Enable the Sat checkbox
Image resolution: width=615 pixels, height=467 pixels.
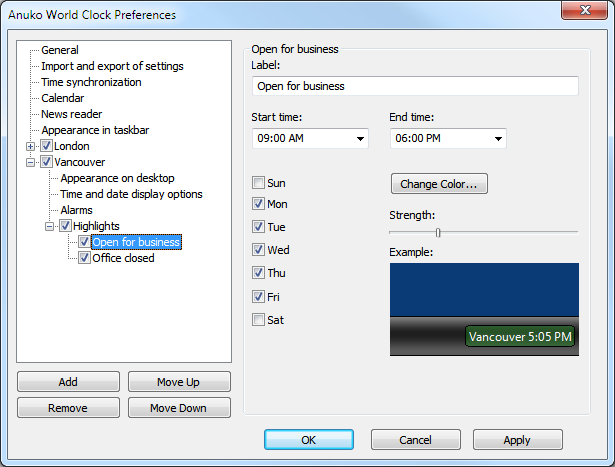point(259,320)
